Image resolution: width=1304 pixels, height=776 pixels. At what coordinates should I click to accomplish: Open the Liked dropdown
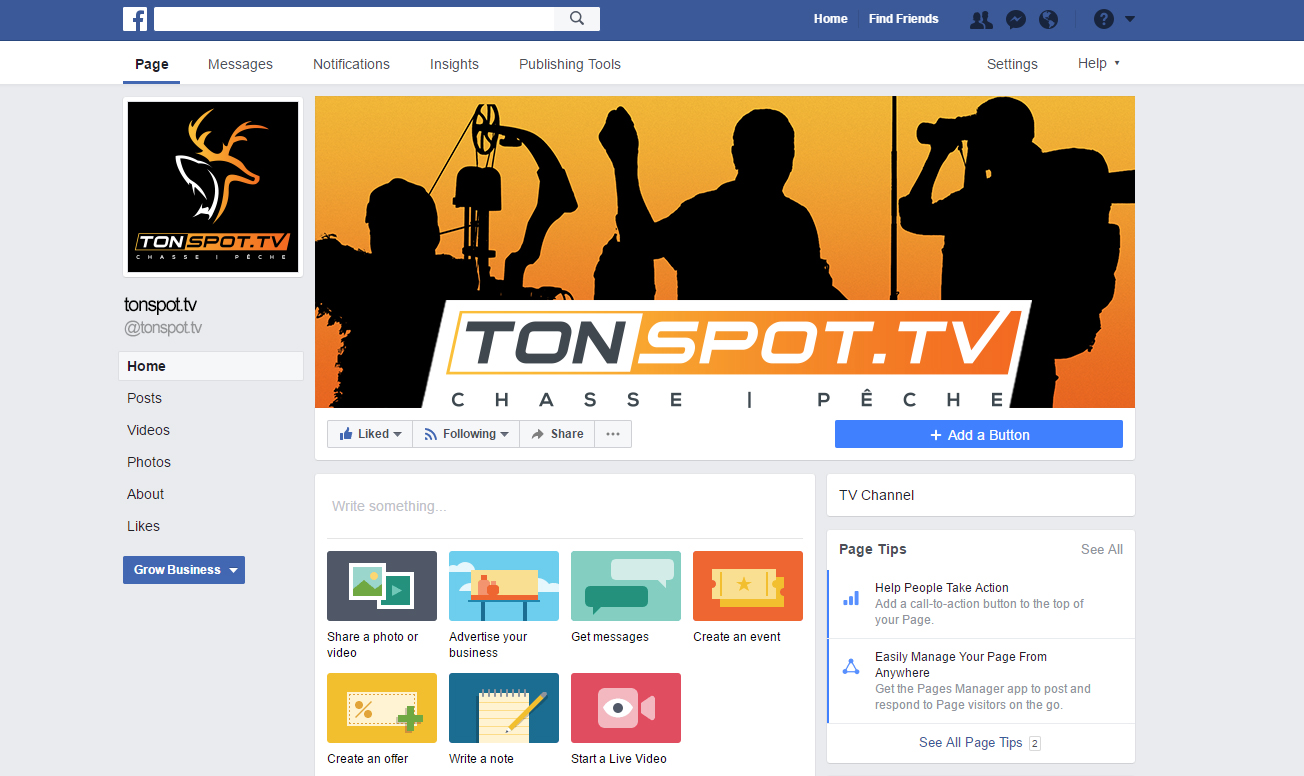[370, 434]
